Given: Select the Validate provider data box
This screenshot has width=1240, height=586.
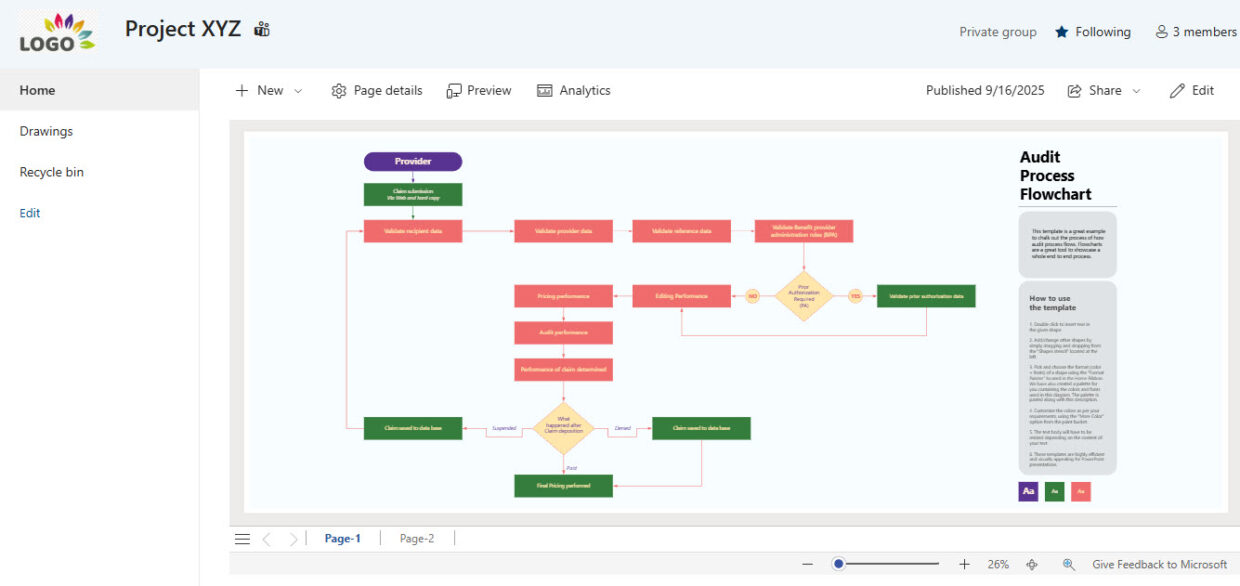Looking at the screenshot, I should 563,231.
